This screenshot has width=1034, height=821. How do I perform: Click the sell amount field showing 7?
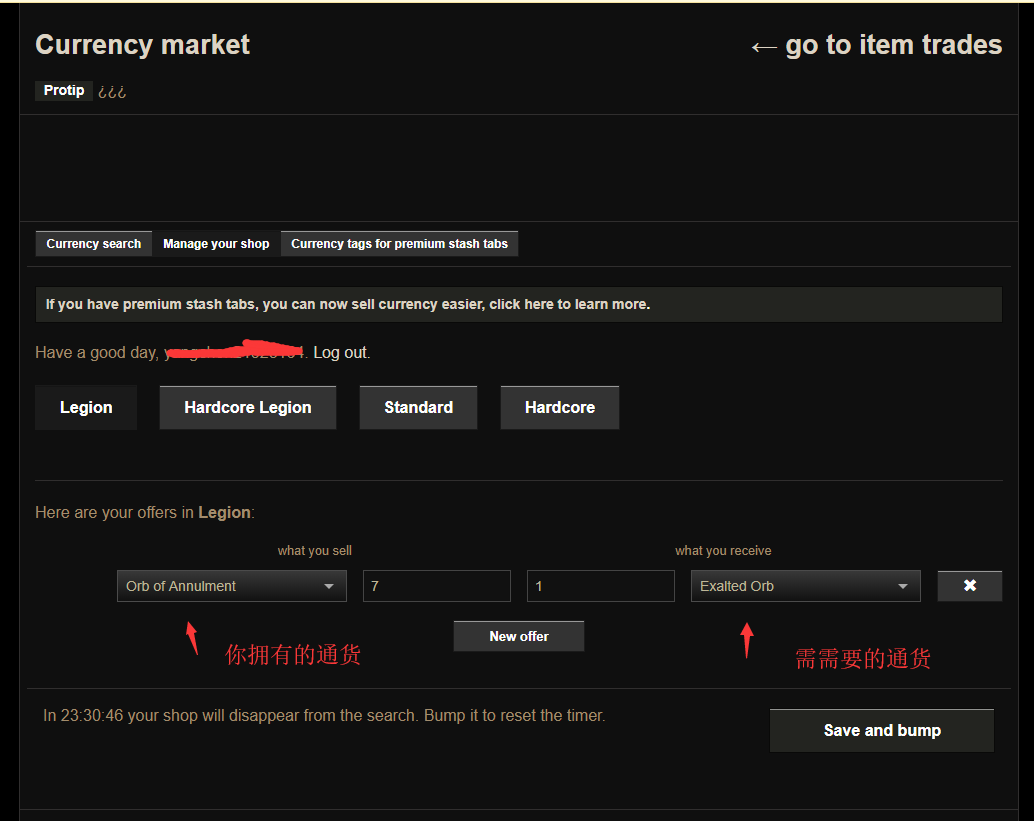coord(436,586)
